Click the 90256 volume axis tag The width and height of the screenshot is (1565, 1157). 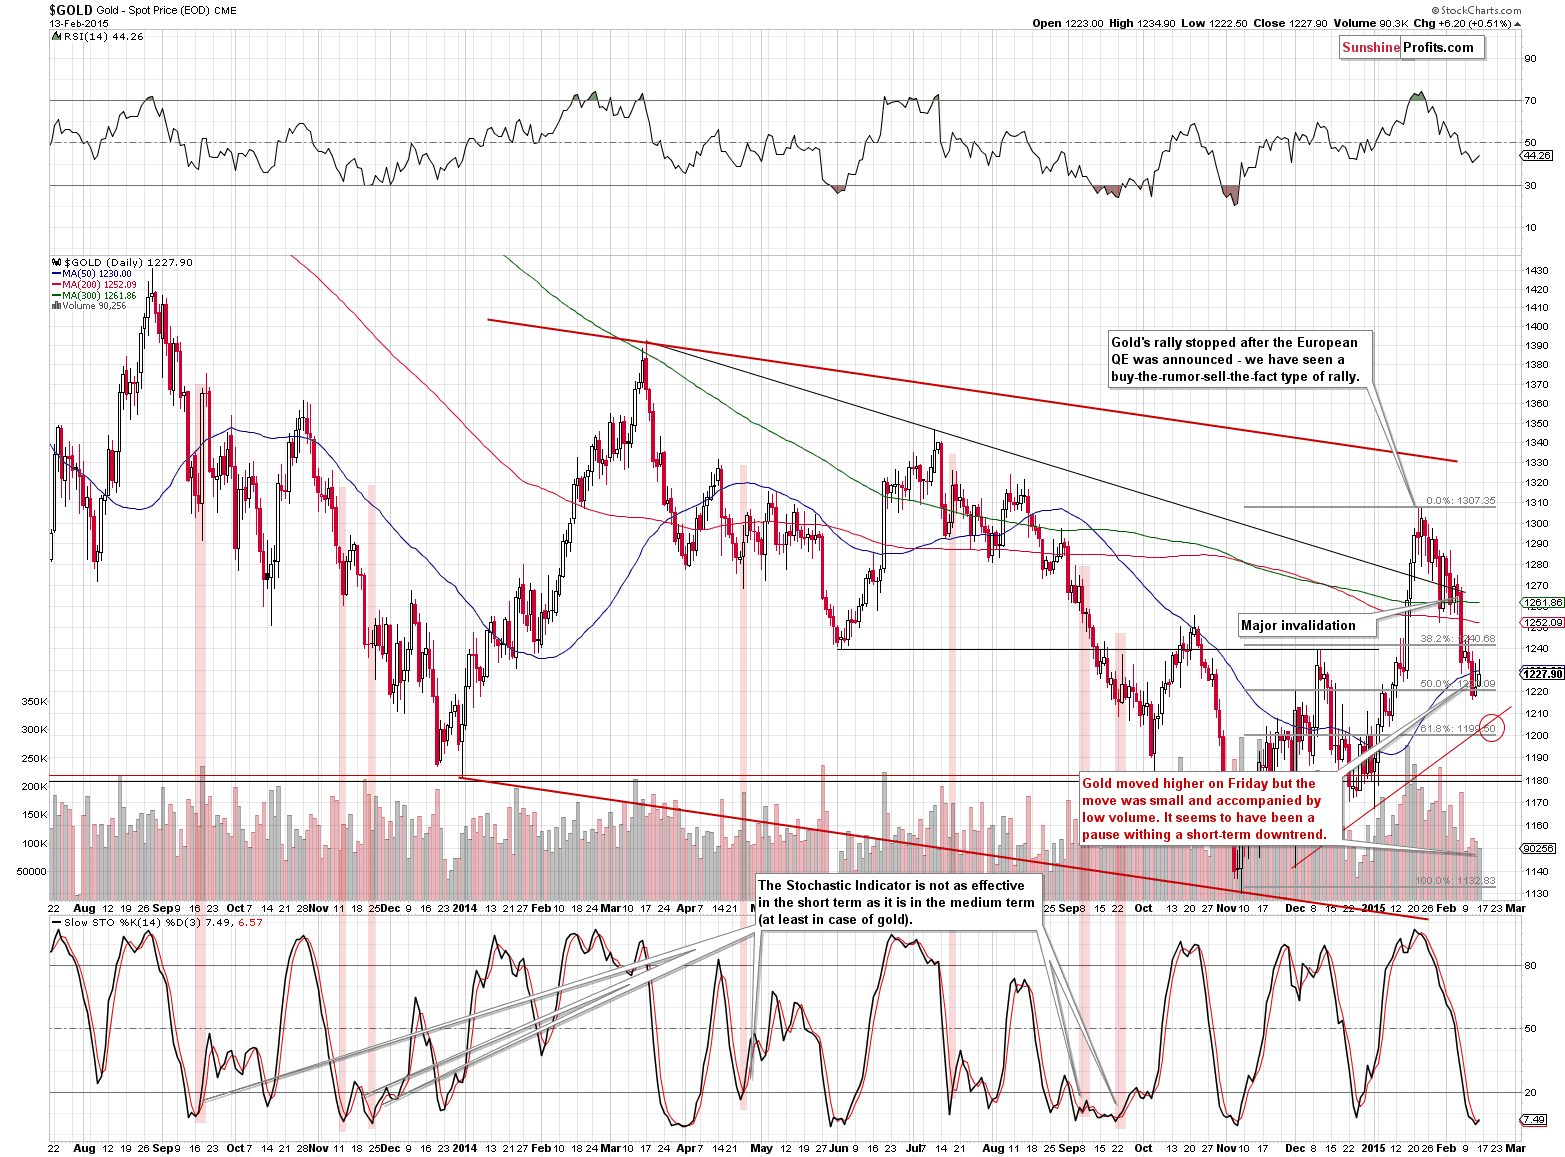(1538, 848)
